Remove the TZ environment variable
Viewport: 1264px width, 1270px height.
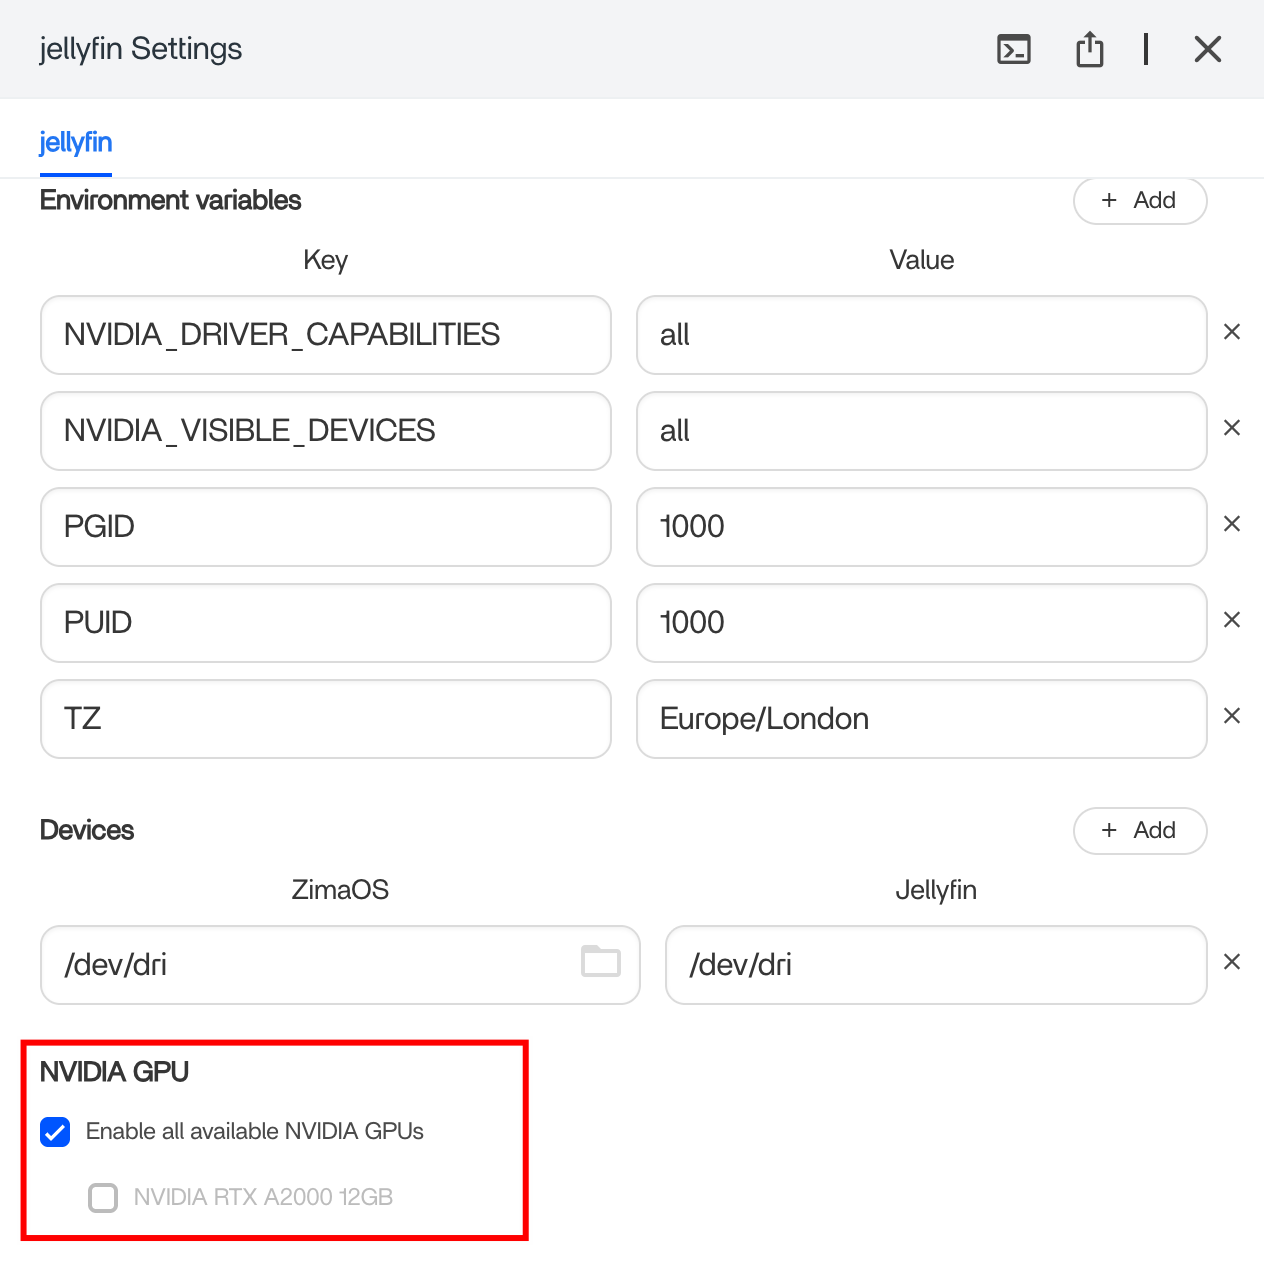click(1232, 716)
